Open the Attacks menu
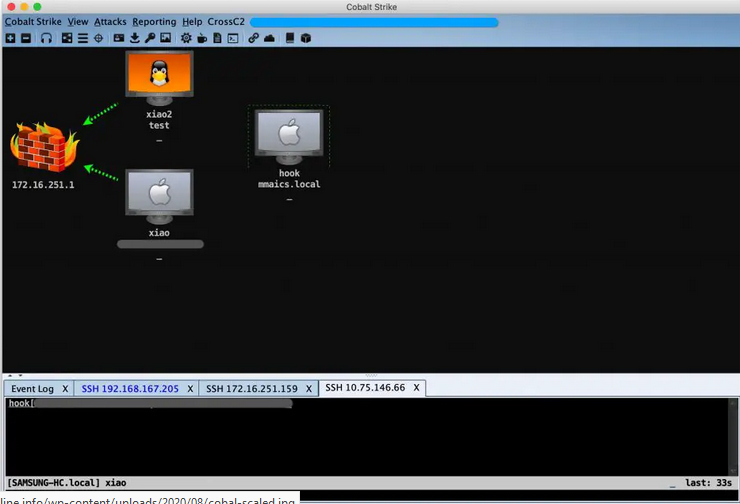Viewport: 740px width, 504px height. pos(110,22)
